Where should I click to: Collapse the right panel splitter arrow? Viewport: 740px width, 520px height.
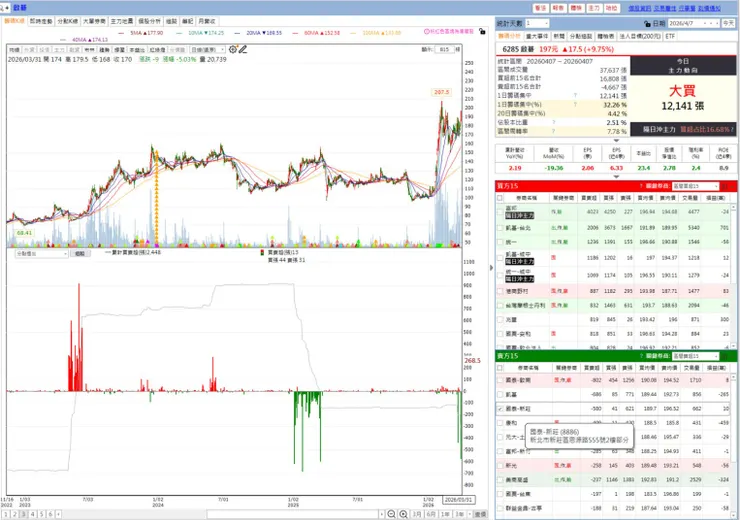[491, 268]
